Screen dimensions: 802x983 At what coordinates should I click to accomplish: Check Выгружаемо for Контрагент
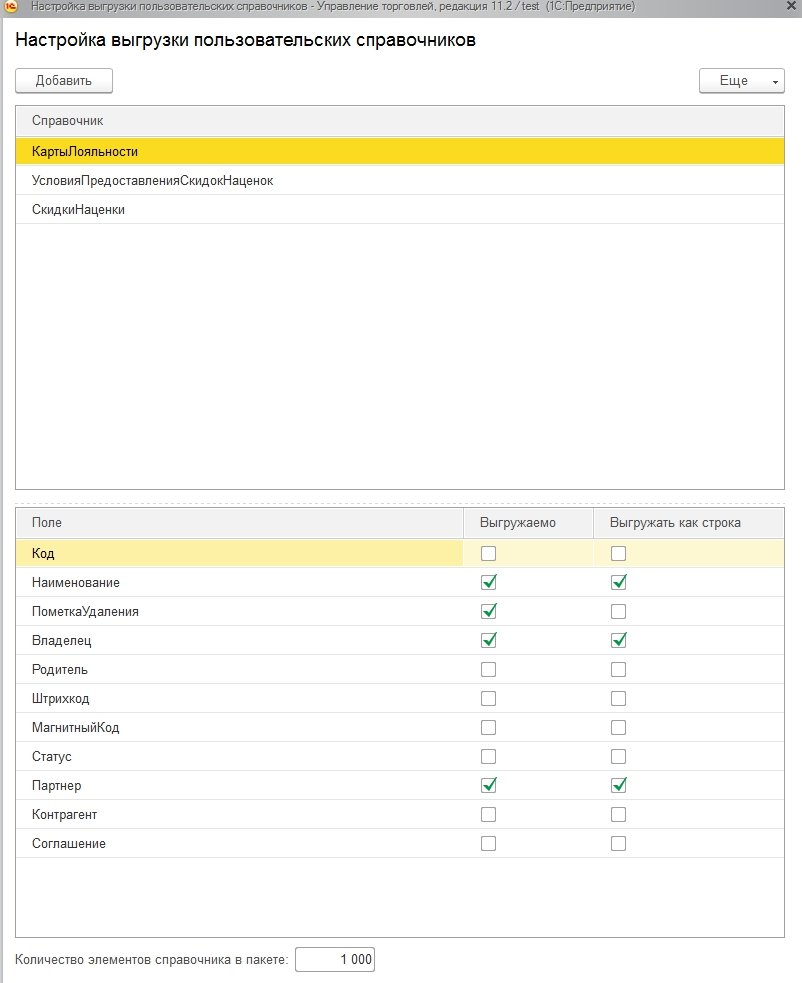pyautogui.click(x=488, y=814)
